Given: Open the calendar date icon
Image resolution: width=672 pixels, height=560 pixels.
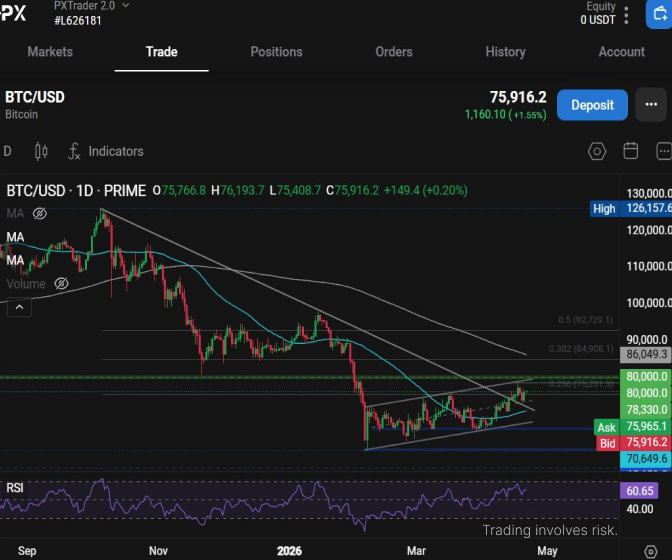Looking at the screenshot, I should point(630,151).
